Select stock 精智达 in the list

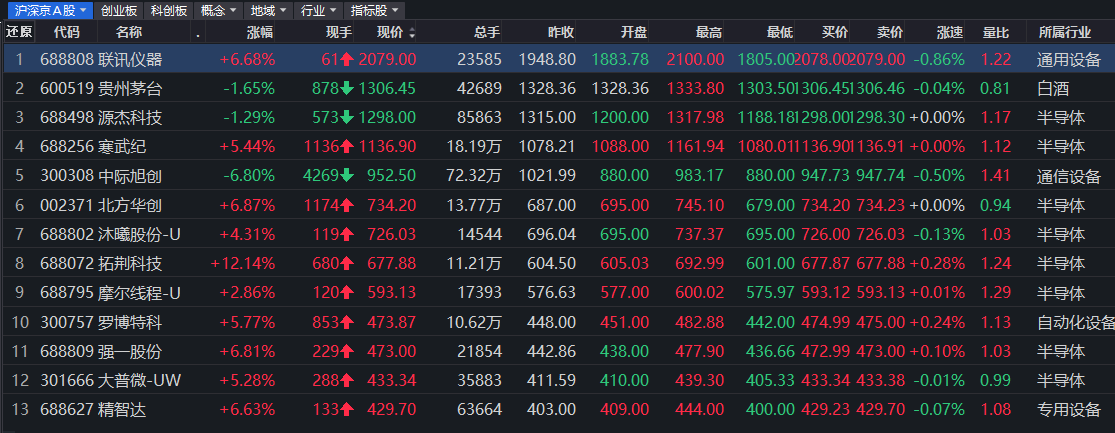pos(122,410)
